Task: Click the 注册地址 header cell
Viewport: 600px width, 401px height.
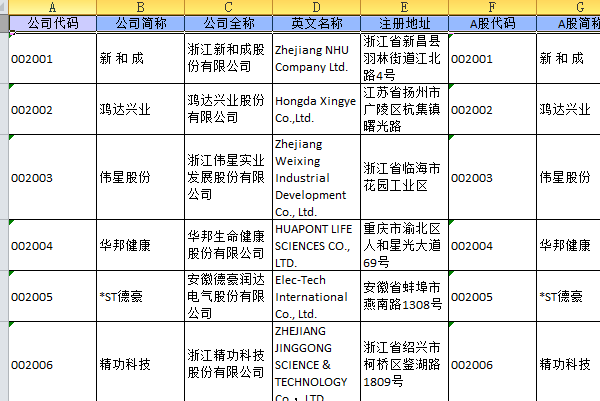Action: point(404,23)
